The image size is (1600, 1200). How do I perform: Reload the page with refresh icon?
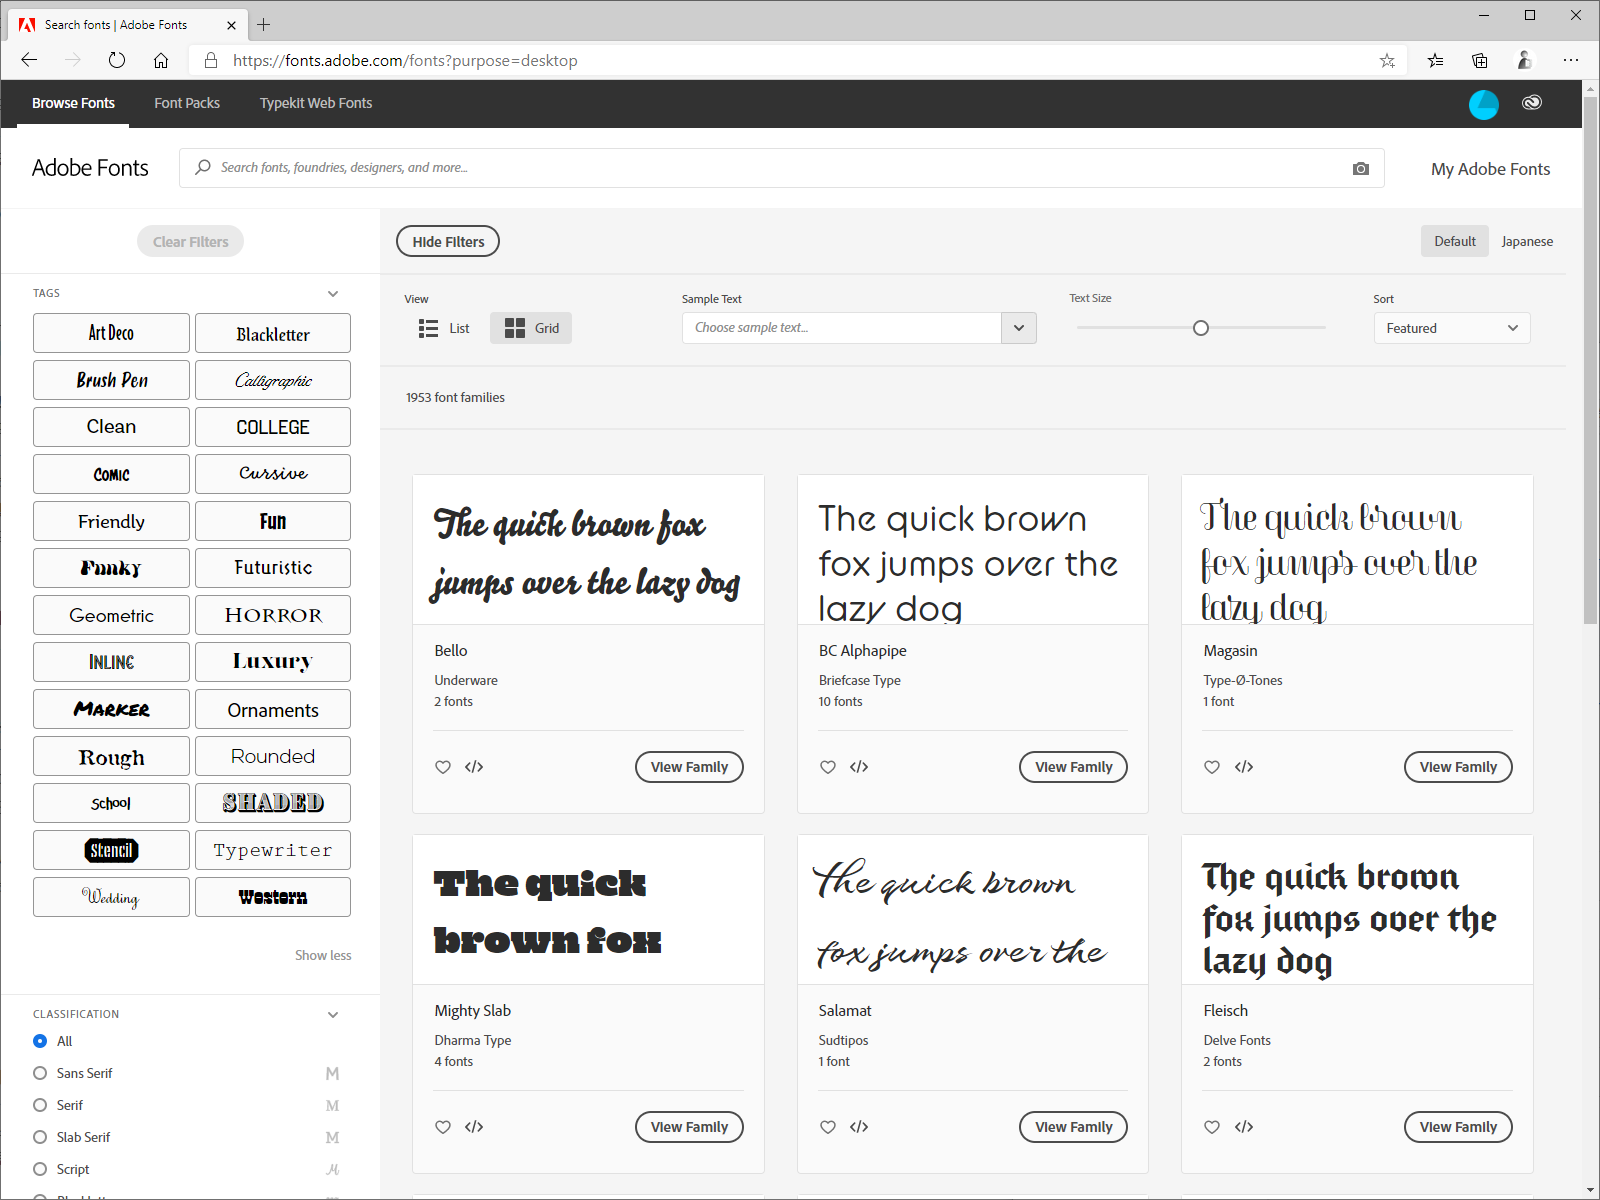(117, 60)
